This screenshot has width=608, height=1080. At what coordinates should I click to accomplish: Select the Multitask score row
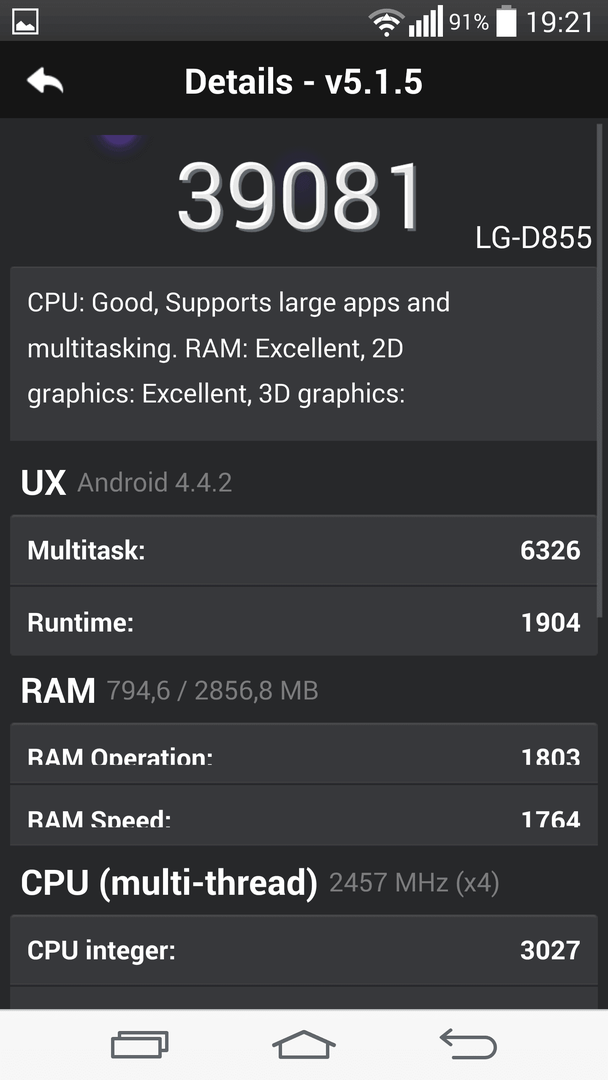click(304, 550)
